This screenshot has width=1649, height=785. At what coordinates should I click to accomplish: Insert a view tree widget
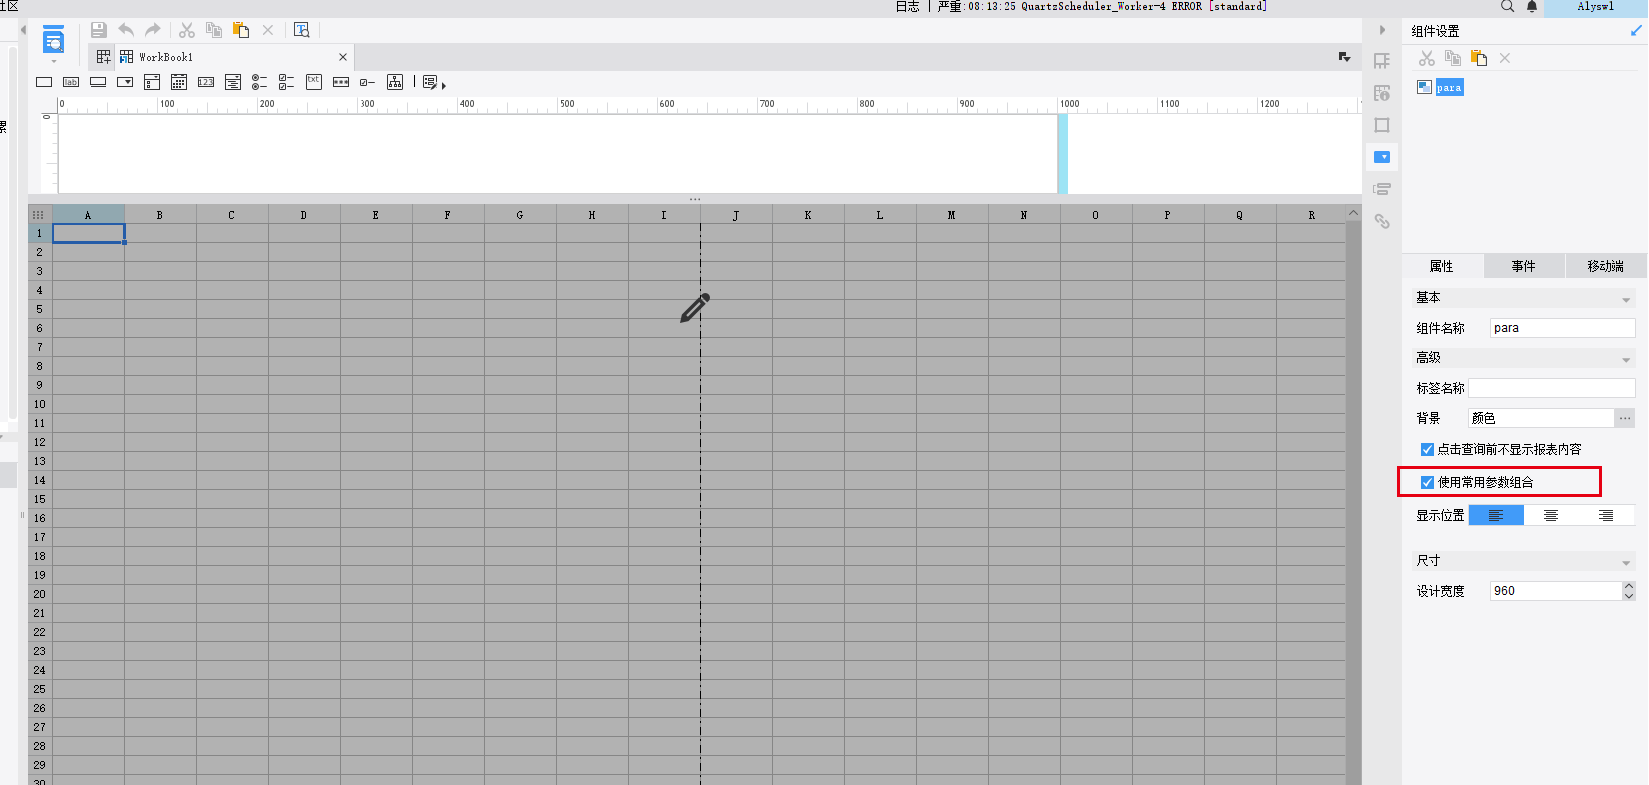point(395,82)
